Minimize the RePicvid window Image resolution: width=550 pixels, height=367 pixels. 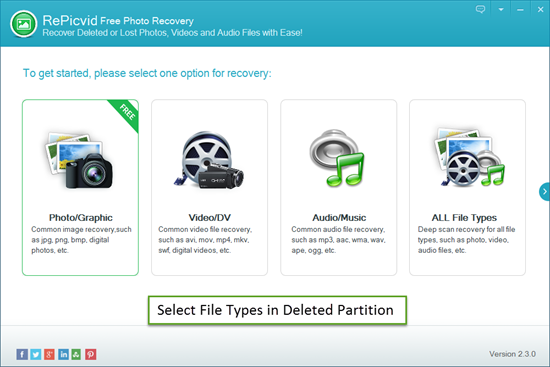pos(520,10)
